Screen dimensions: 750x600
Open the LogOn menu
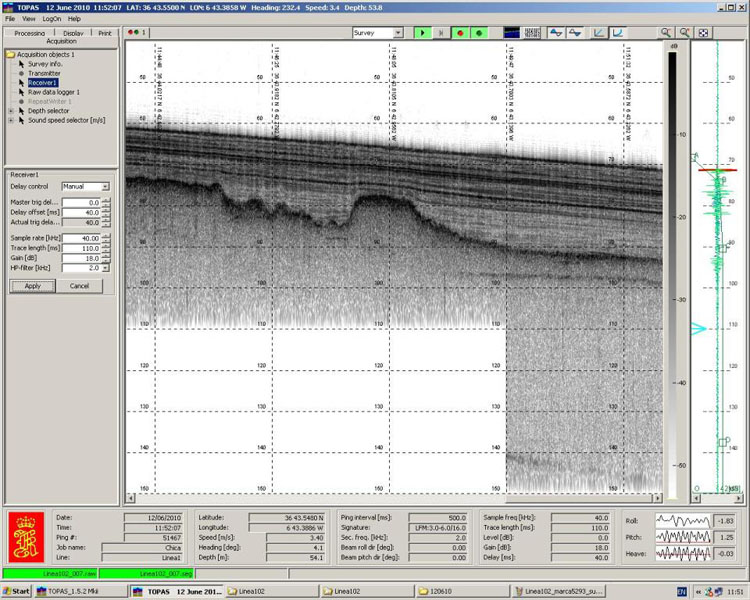(x=52, y=19)
